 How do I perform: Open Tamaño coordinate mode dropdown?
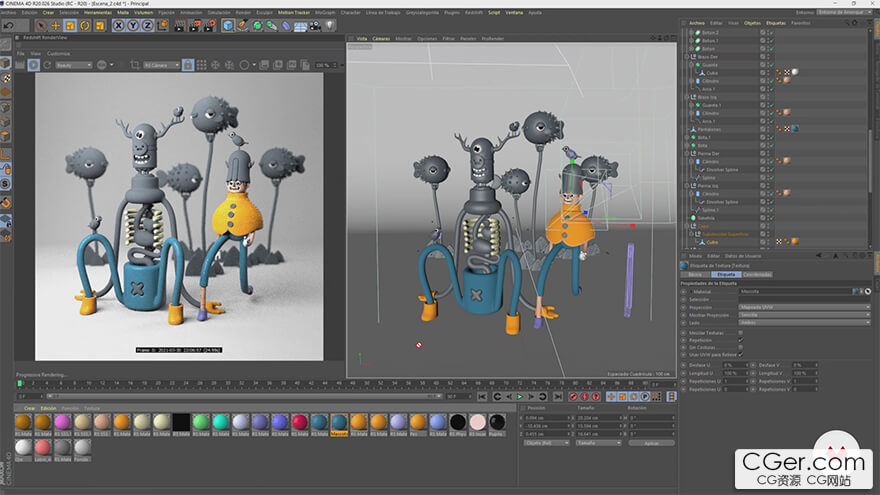[599, 443]
